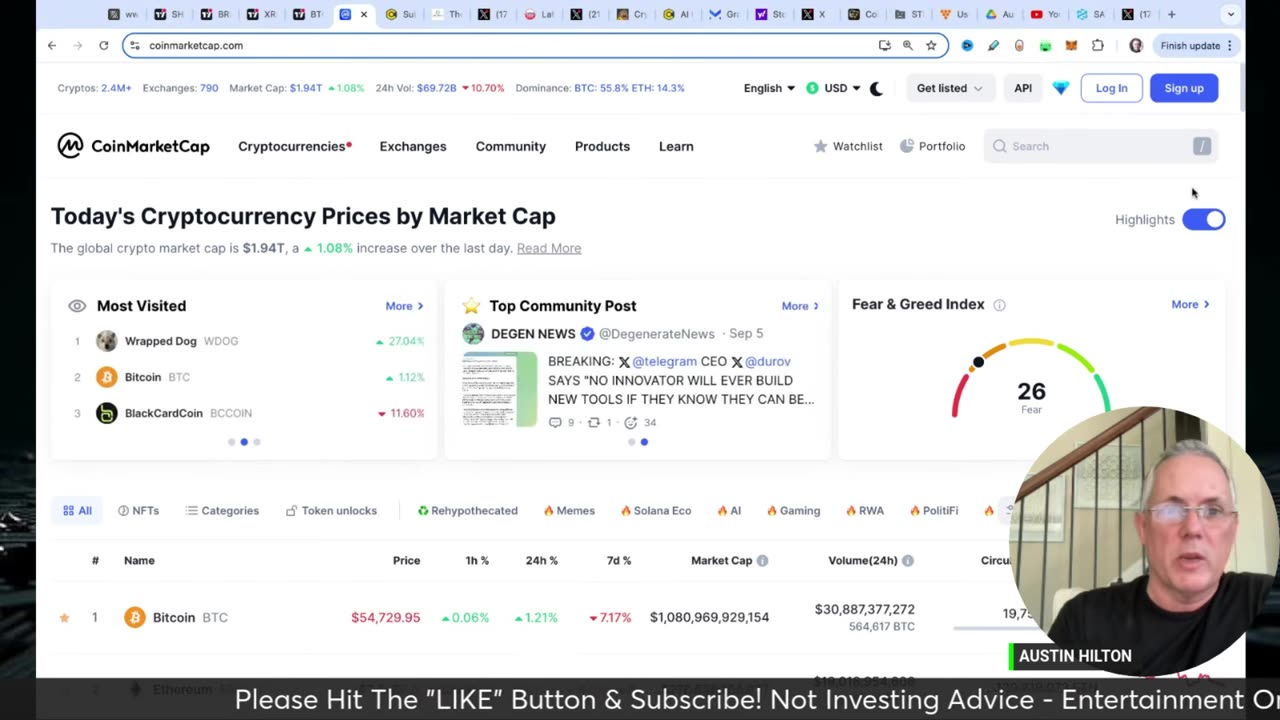Click the CoinMarketCap logo
This screenshot has height=720, width=1280.
pyautogui.click(x=133, y=146)
